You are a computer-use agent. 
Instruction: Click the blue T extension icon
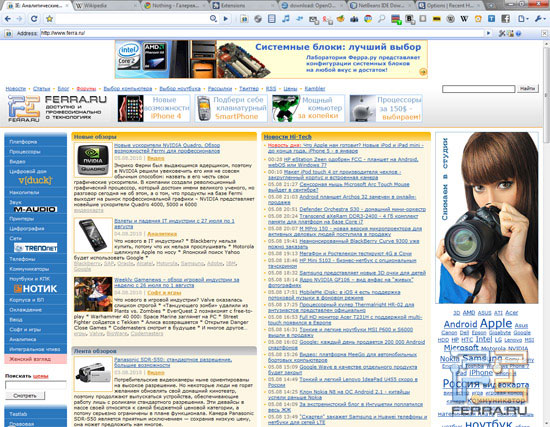491,19
